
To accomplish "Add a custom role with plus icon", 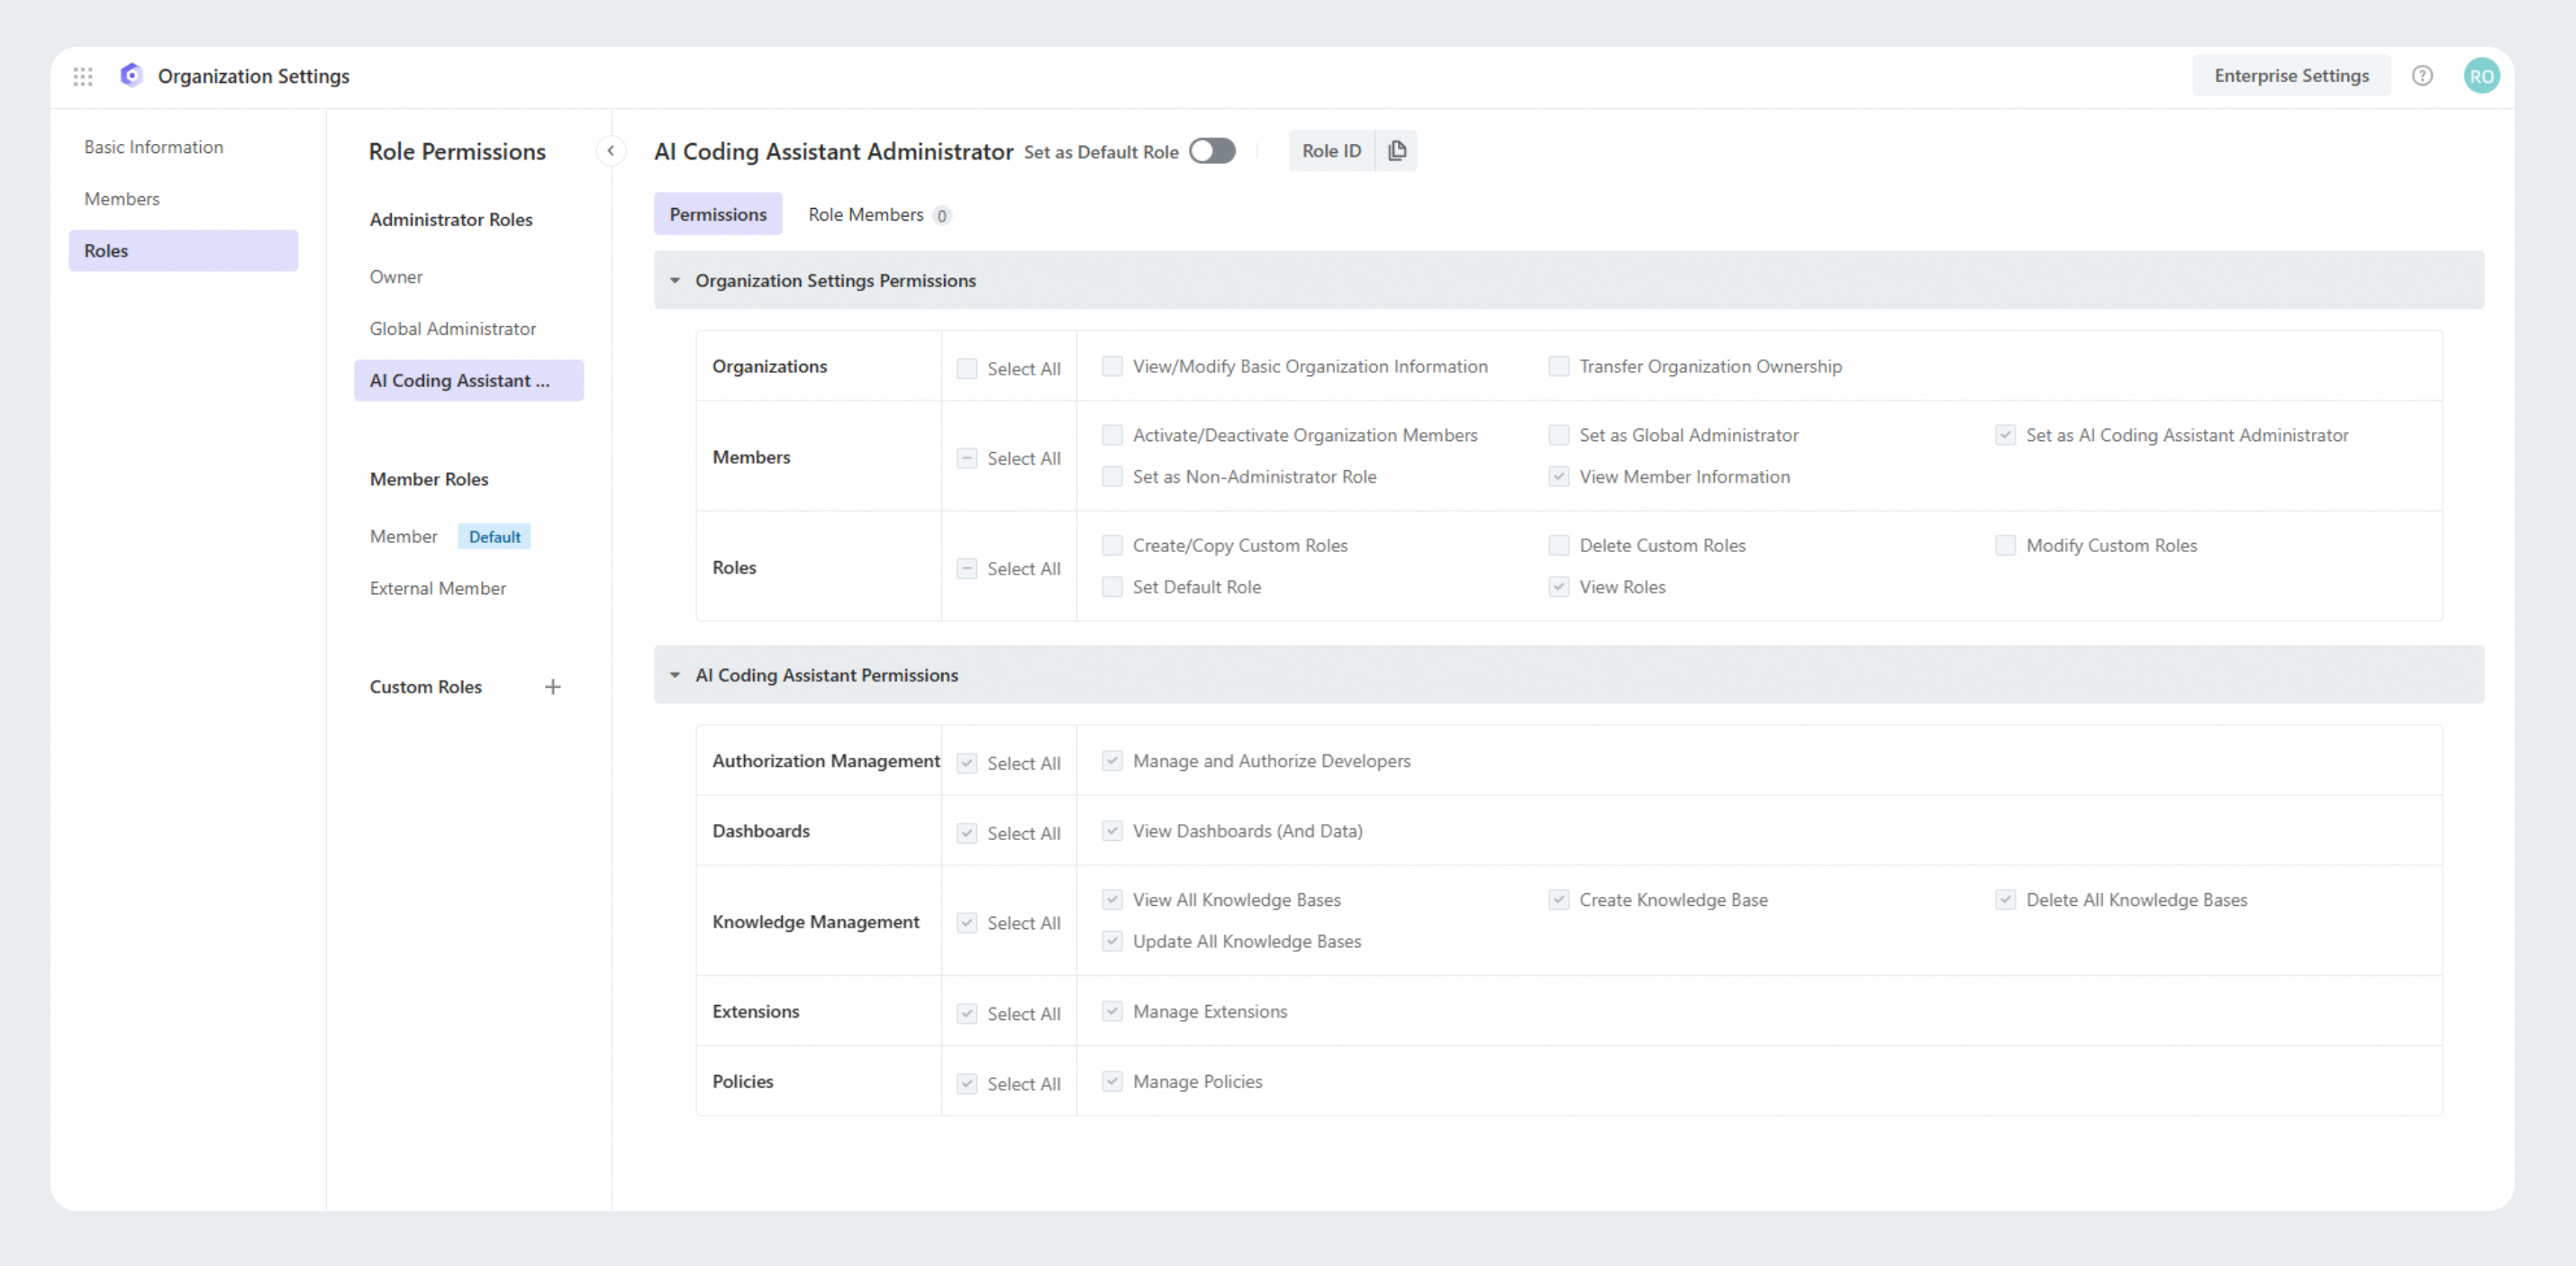I will [x=552, y=687].
